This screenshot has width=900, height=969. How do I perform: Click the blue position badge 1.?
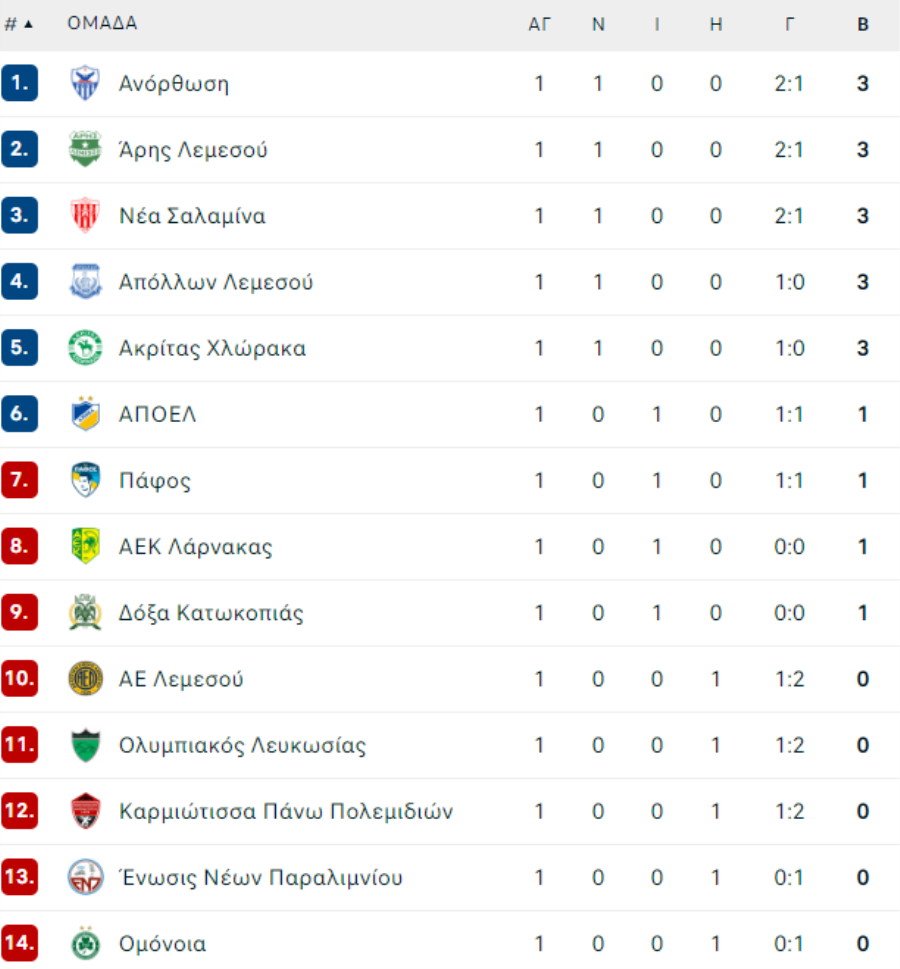[19, 83]
